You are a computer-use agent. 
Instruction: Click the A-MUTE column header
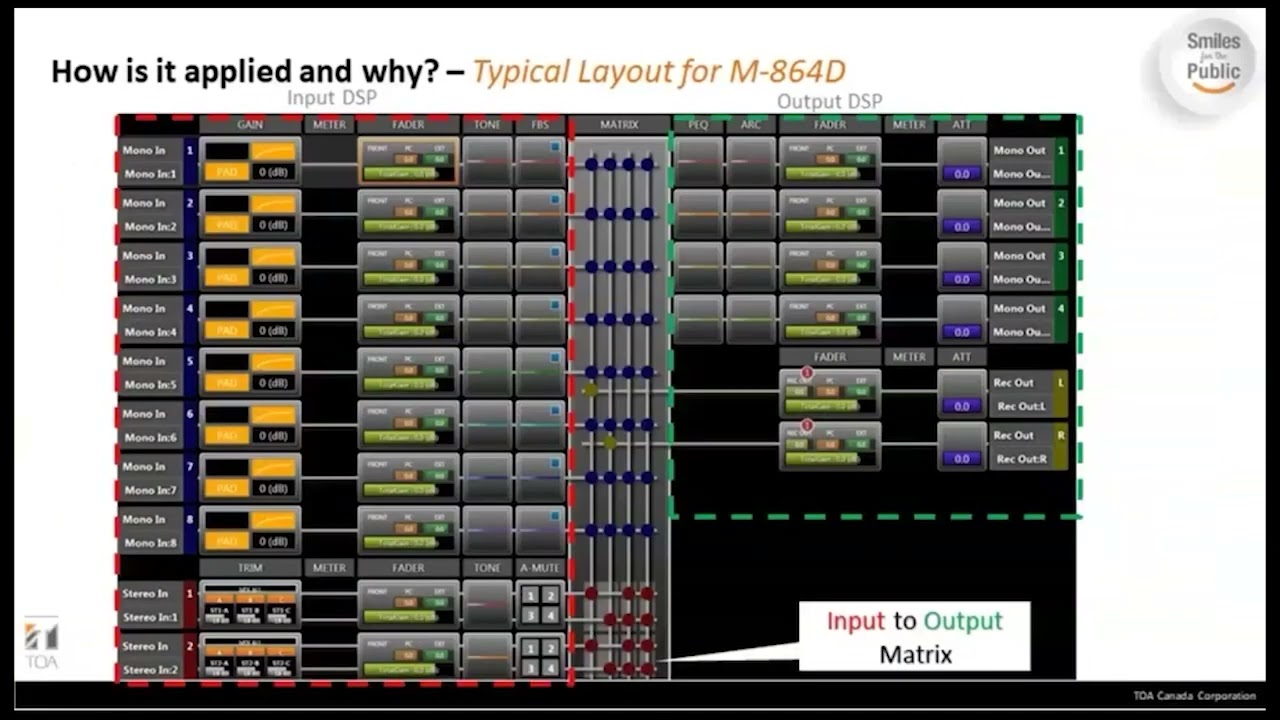(541, 568)
